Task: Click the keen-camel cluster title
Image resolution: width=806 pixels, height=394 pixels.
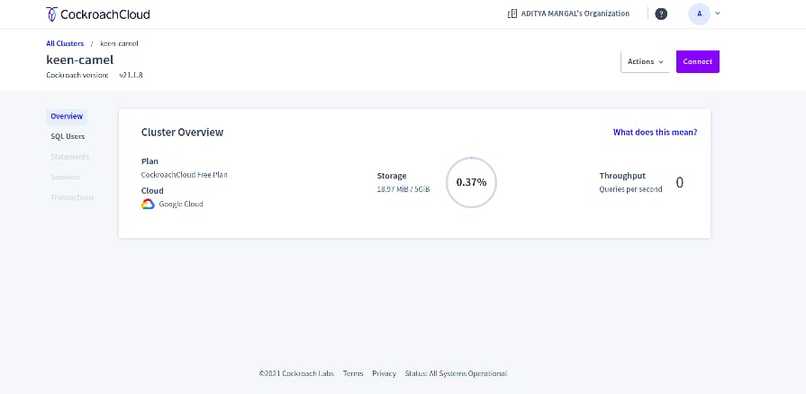Action: tap(80, 60)
